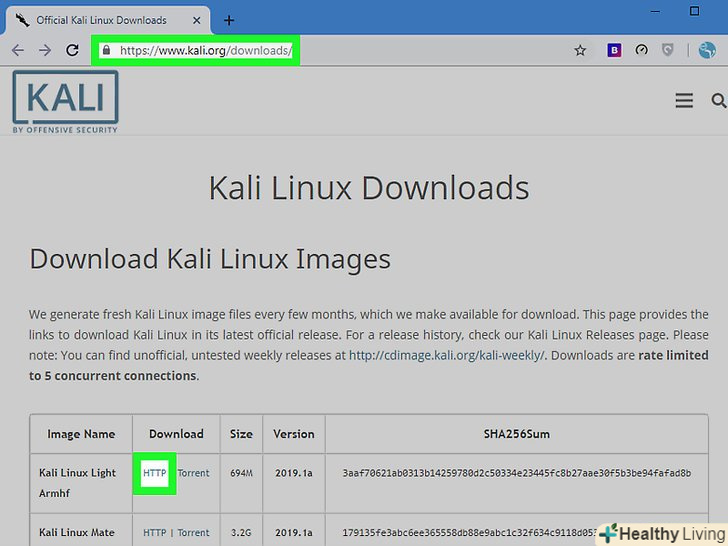Select the Image Name column header
728x546 pixels.
point(81,434)
